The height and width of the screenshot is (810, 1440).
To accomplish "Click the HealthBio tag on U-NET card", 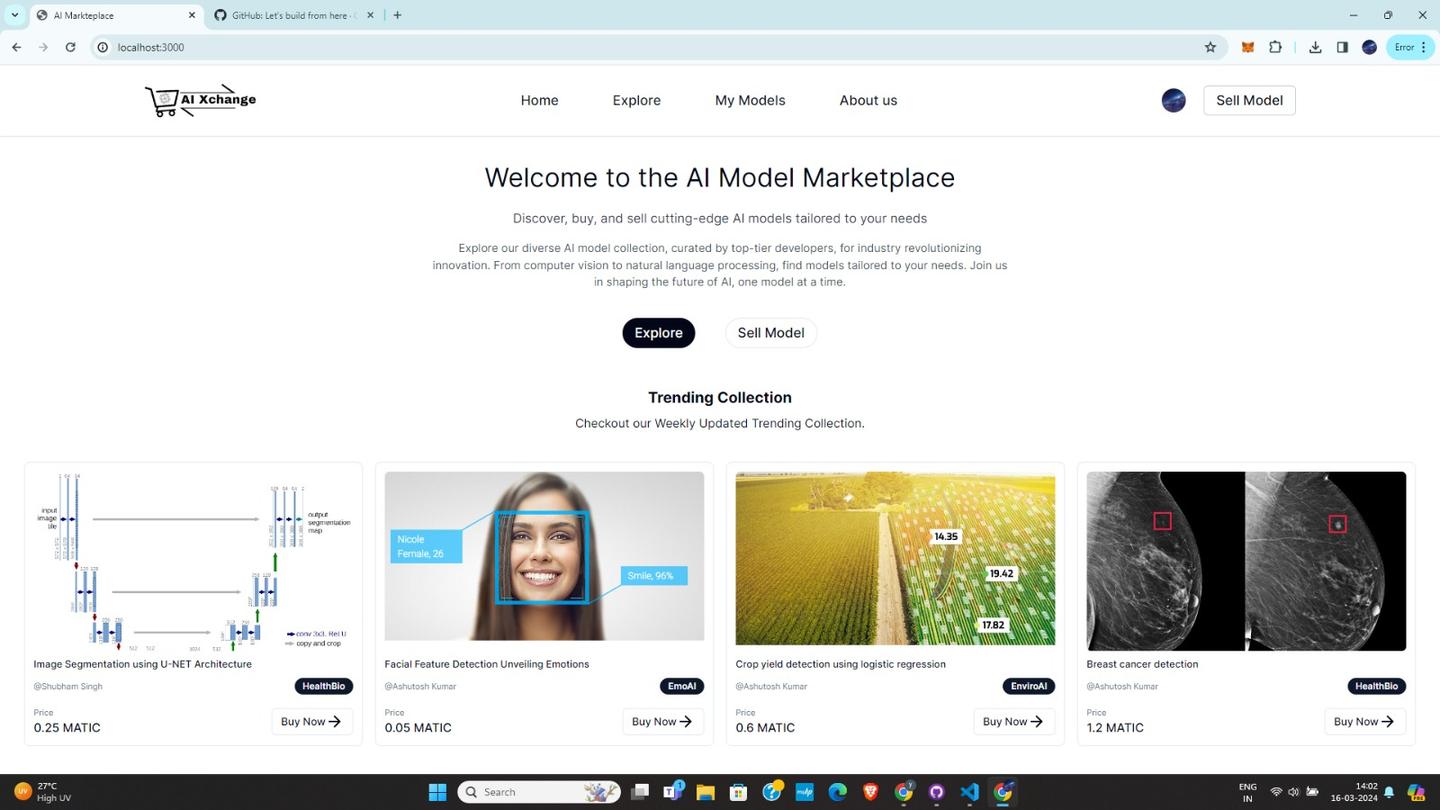I will 323,686.
